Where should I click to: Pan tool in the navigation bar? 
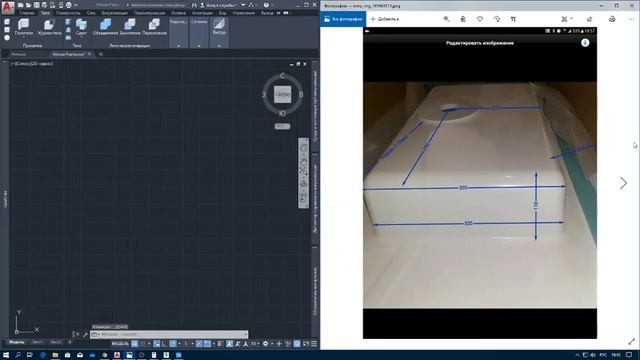pyautogui.click(x=303, y=161)
